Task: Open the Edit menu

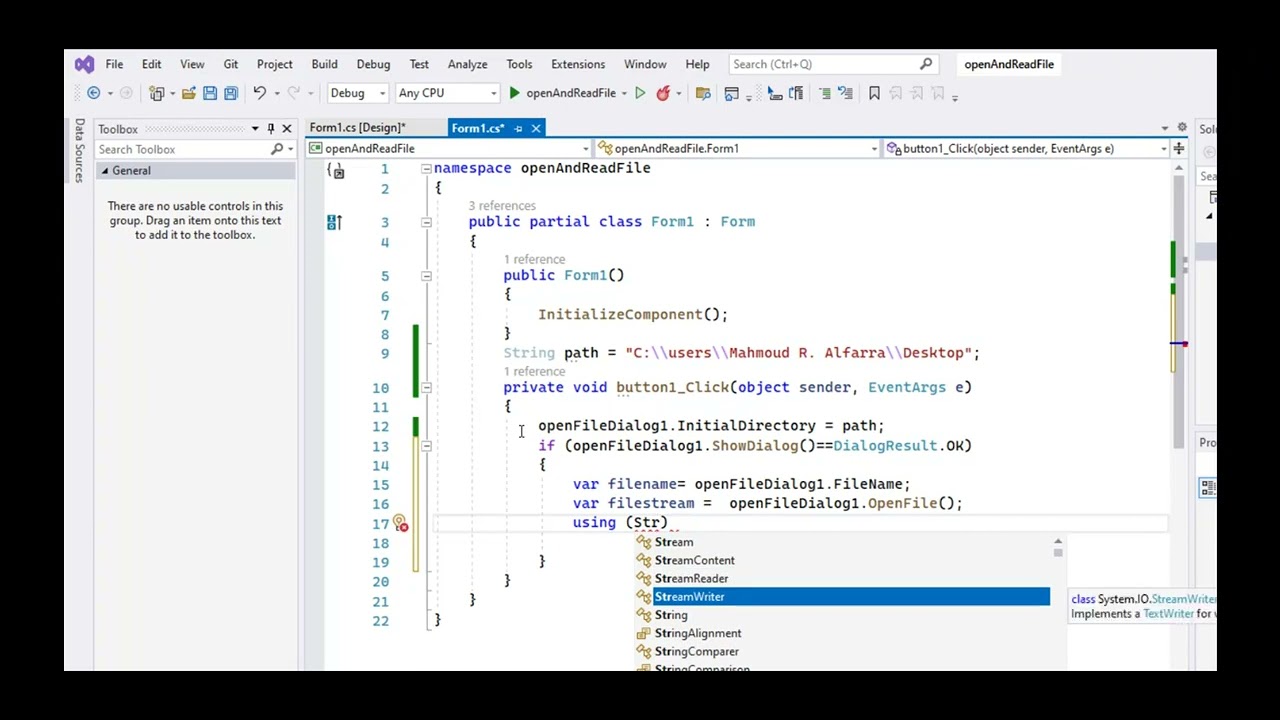Action: 151,64
